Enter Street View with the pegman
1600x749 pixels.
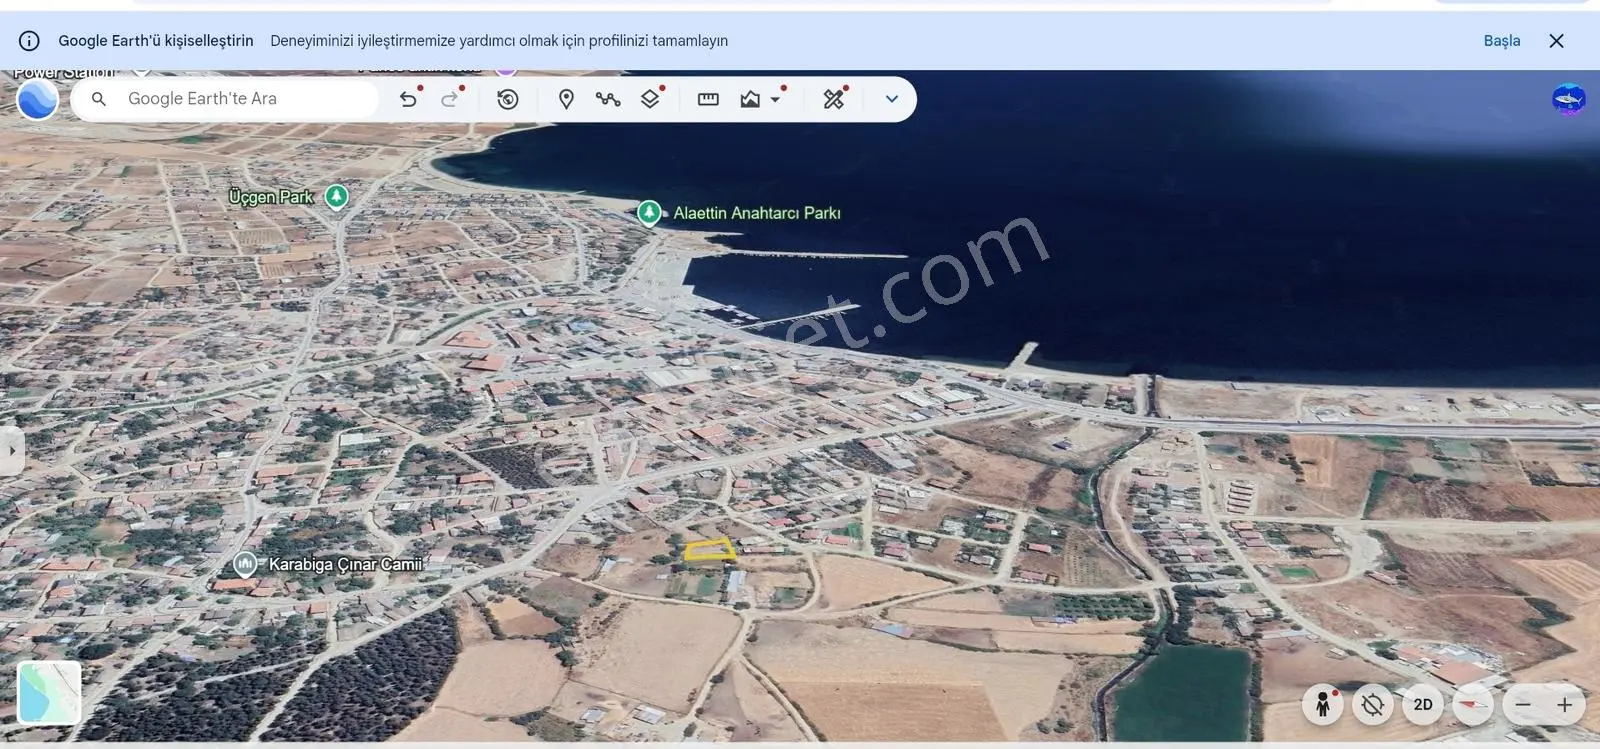click(x=1322, y=705)
